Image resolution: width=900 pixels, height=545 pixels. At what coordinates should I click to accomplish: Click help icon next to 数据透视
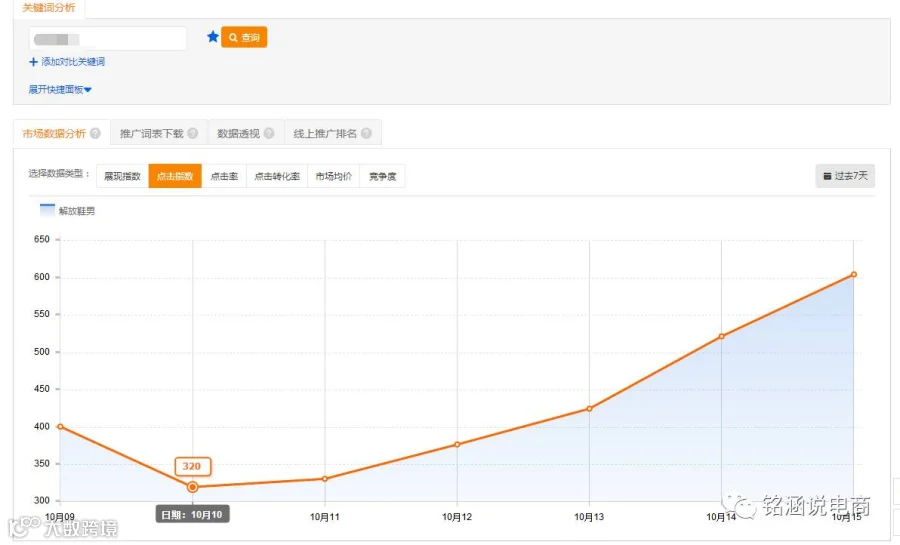coord(269,133)
